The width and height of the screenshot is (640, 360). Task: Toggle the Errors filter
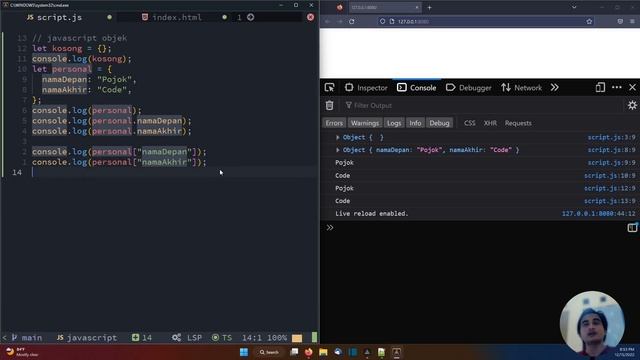(334, 123)
